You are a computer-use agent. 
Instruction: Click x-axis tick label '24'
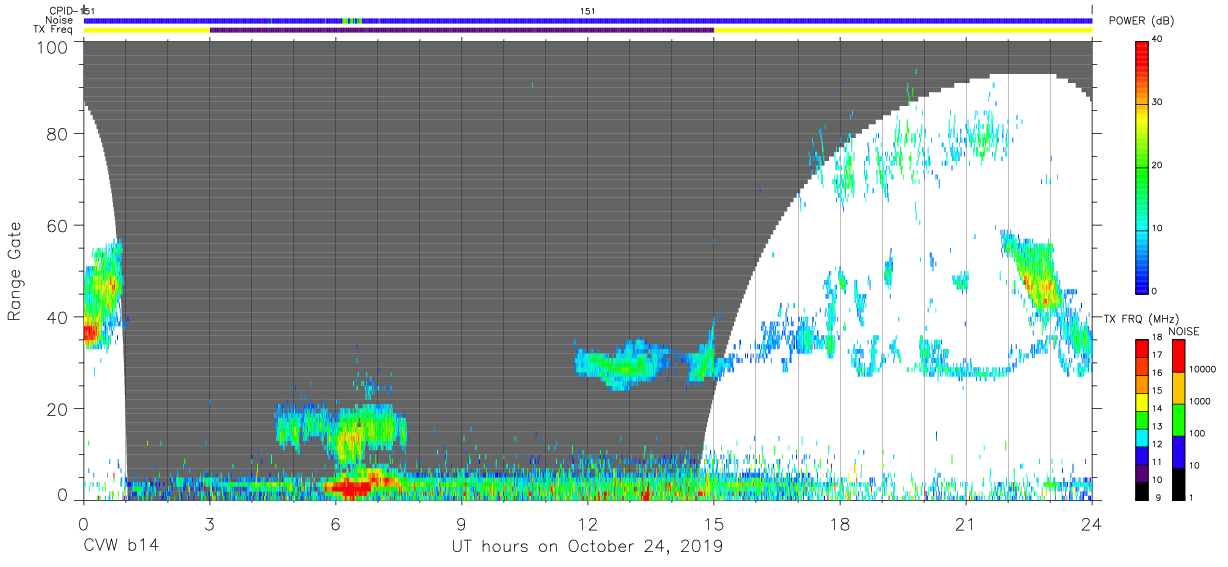(1092, 524)
